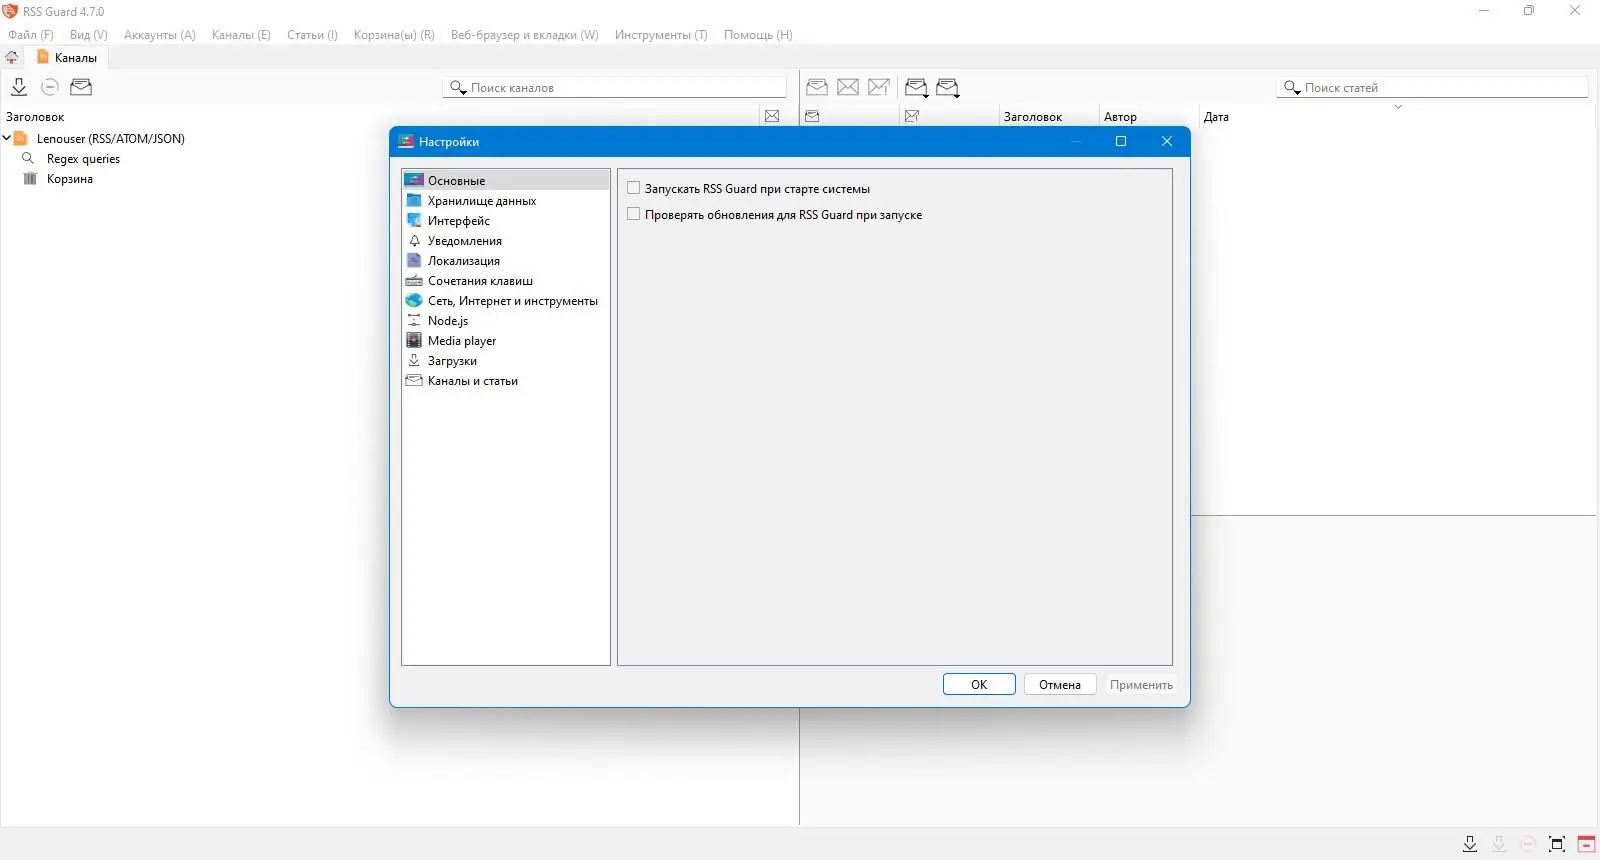Select Сеть, Интернет и инструменты settings category

pos(506,300)
